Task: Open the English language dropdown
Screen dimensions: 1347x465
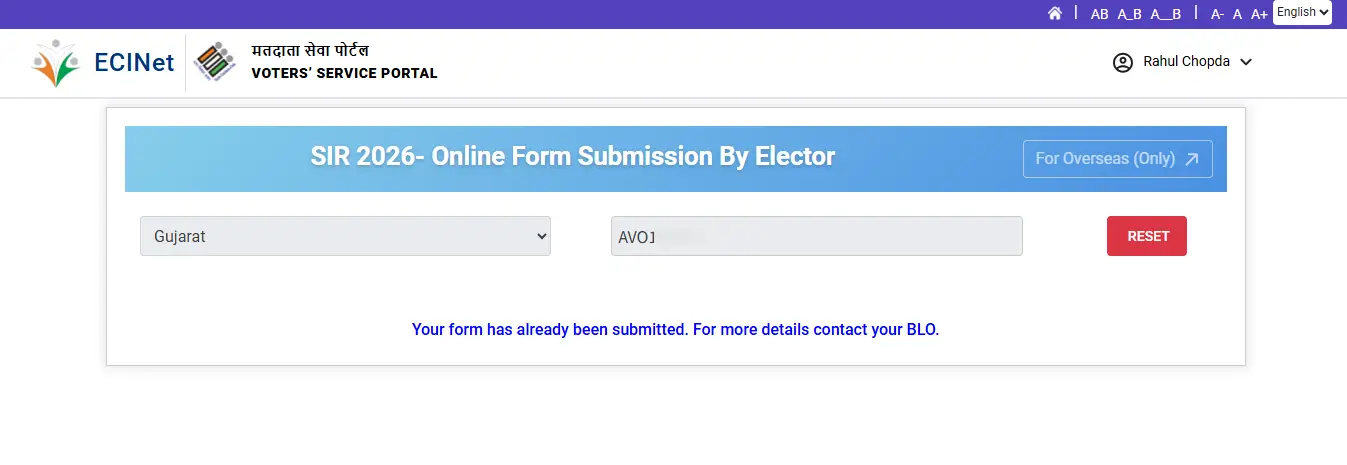Action: (x=1302, y=12)
